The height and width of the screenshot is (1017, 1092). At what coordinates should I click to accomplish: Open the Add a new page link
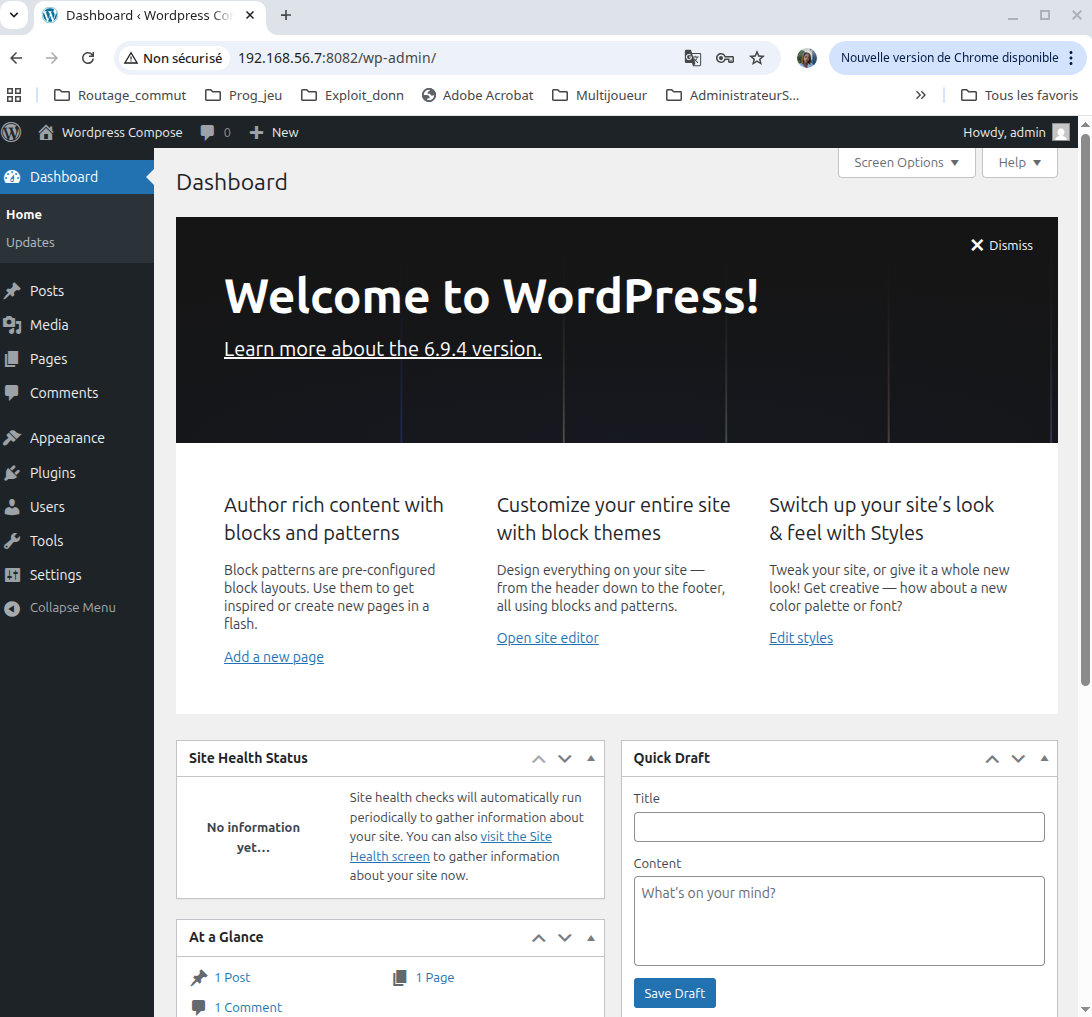tap(273, 656)
